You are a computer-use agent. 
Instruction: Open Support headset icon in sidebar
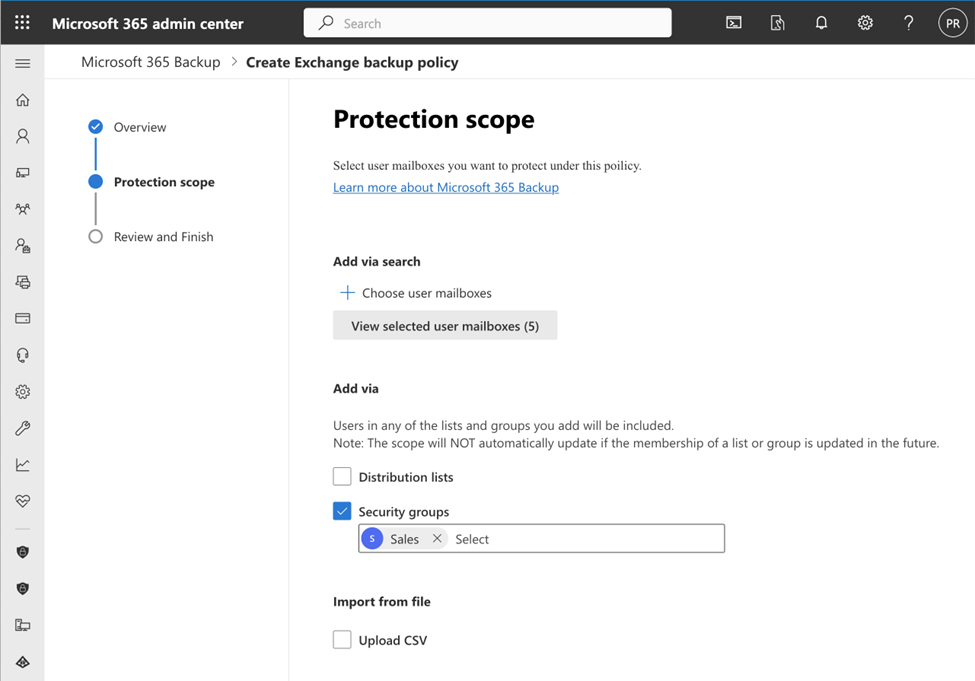(x=22, y=355)
